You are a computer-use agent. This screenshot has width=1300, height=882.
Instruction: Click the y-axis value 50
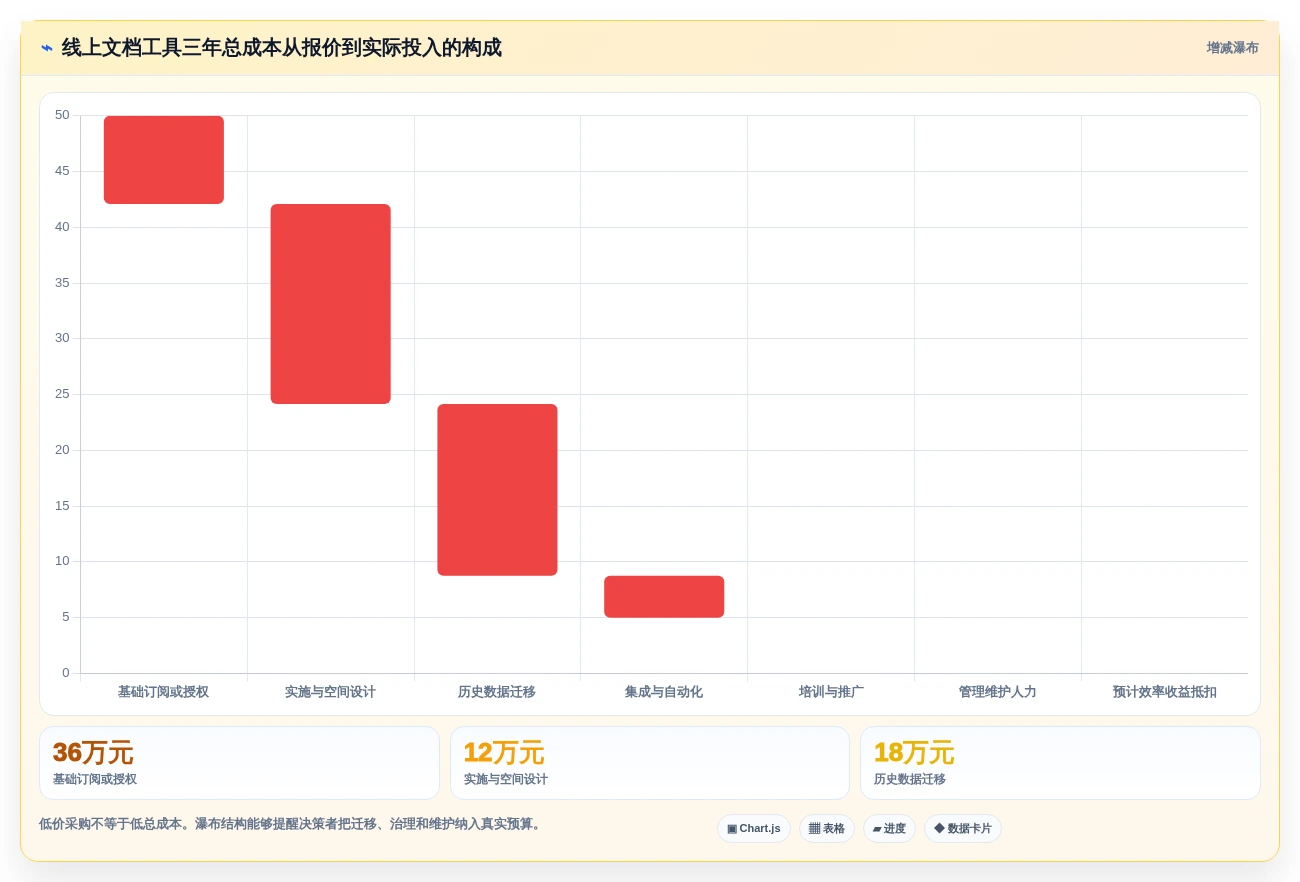point(62,115)
